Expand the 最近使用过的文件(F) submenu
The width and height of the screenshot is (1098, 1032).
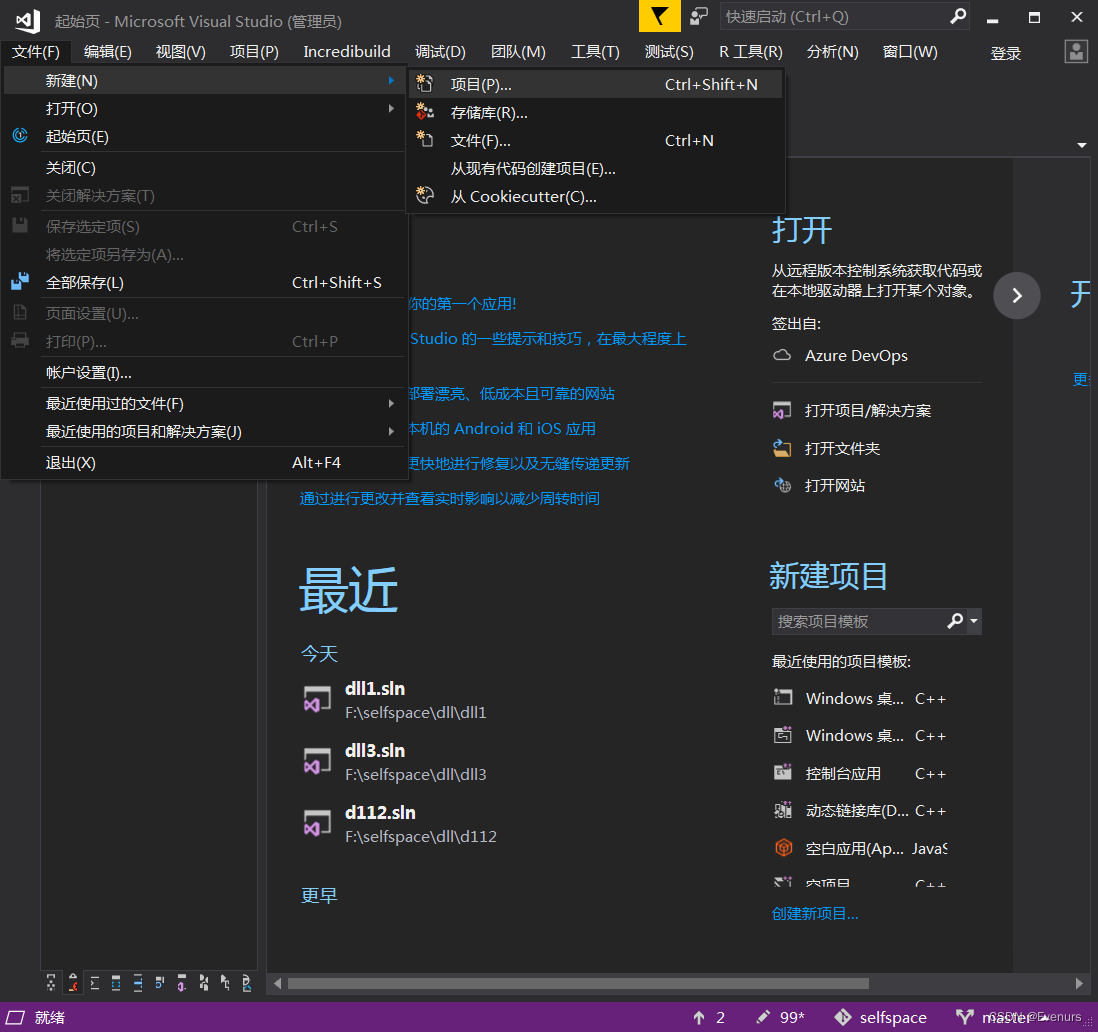(x=391, y=403)
